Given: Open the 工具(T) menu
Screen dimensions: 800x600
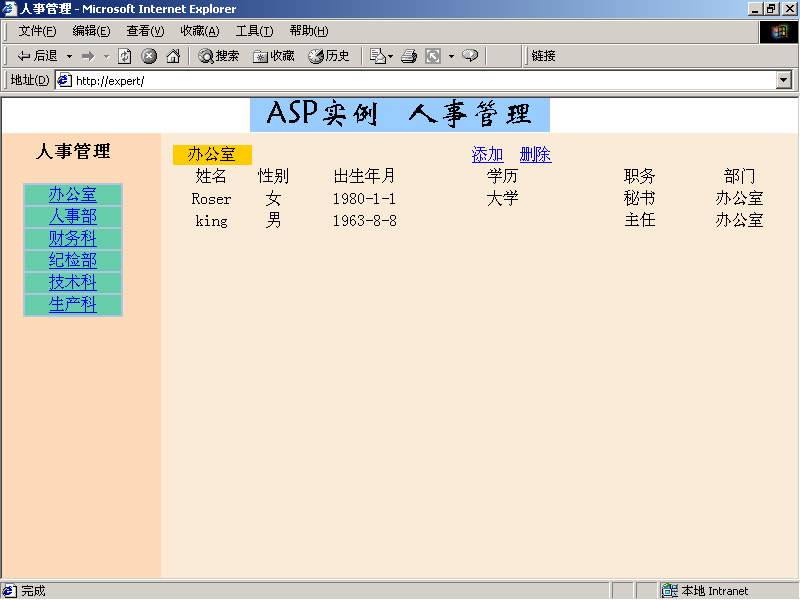Looking at the screenshot, I should 255,31.
